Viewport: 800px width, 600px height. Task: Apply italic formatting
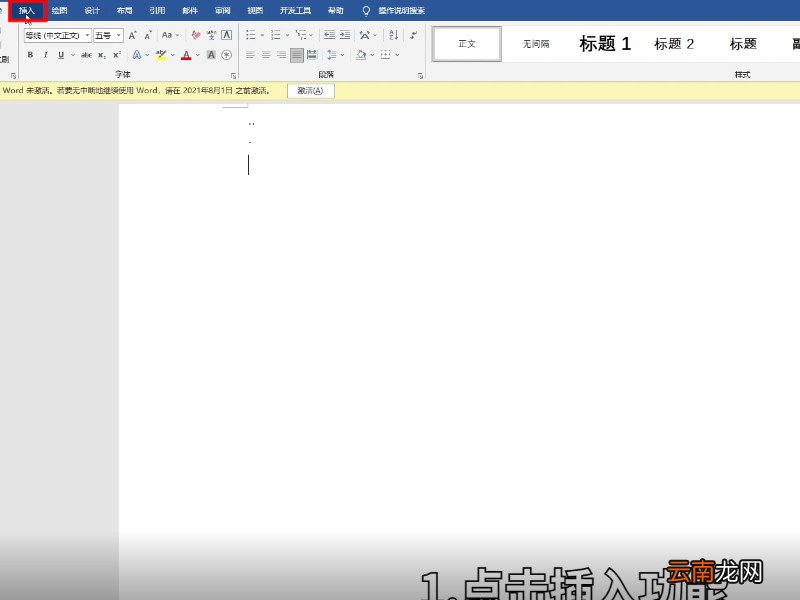pyautogui.click(x=43, y=55)
